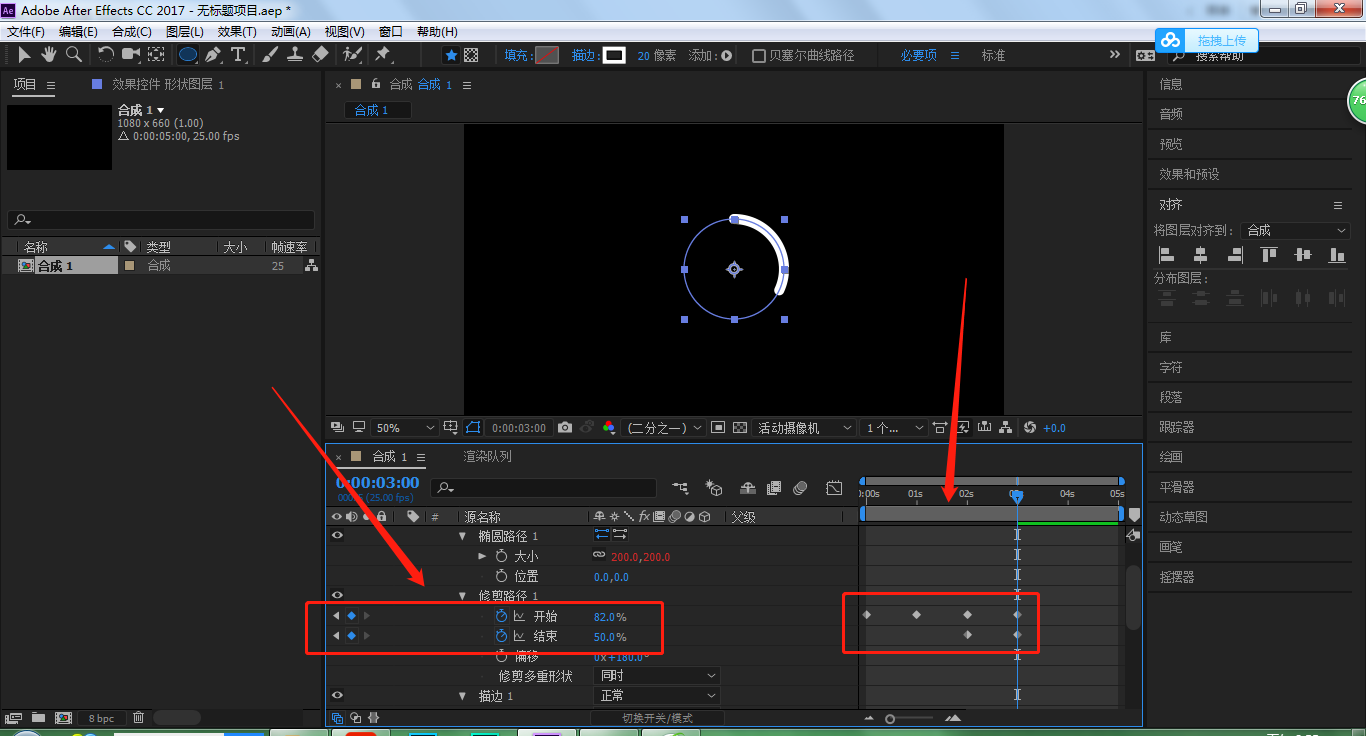This screenshot has height=736, width=1366.
Task: Click the timeline search field
Action: [544, 488]
